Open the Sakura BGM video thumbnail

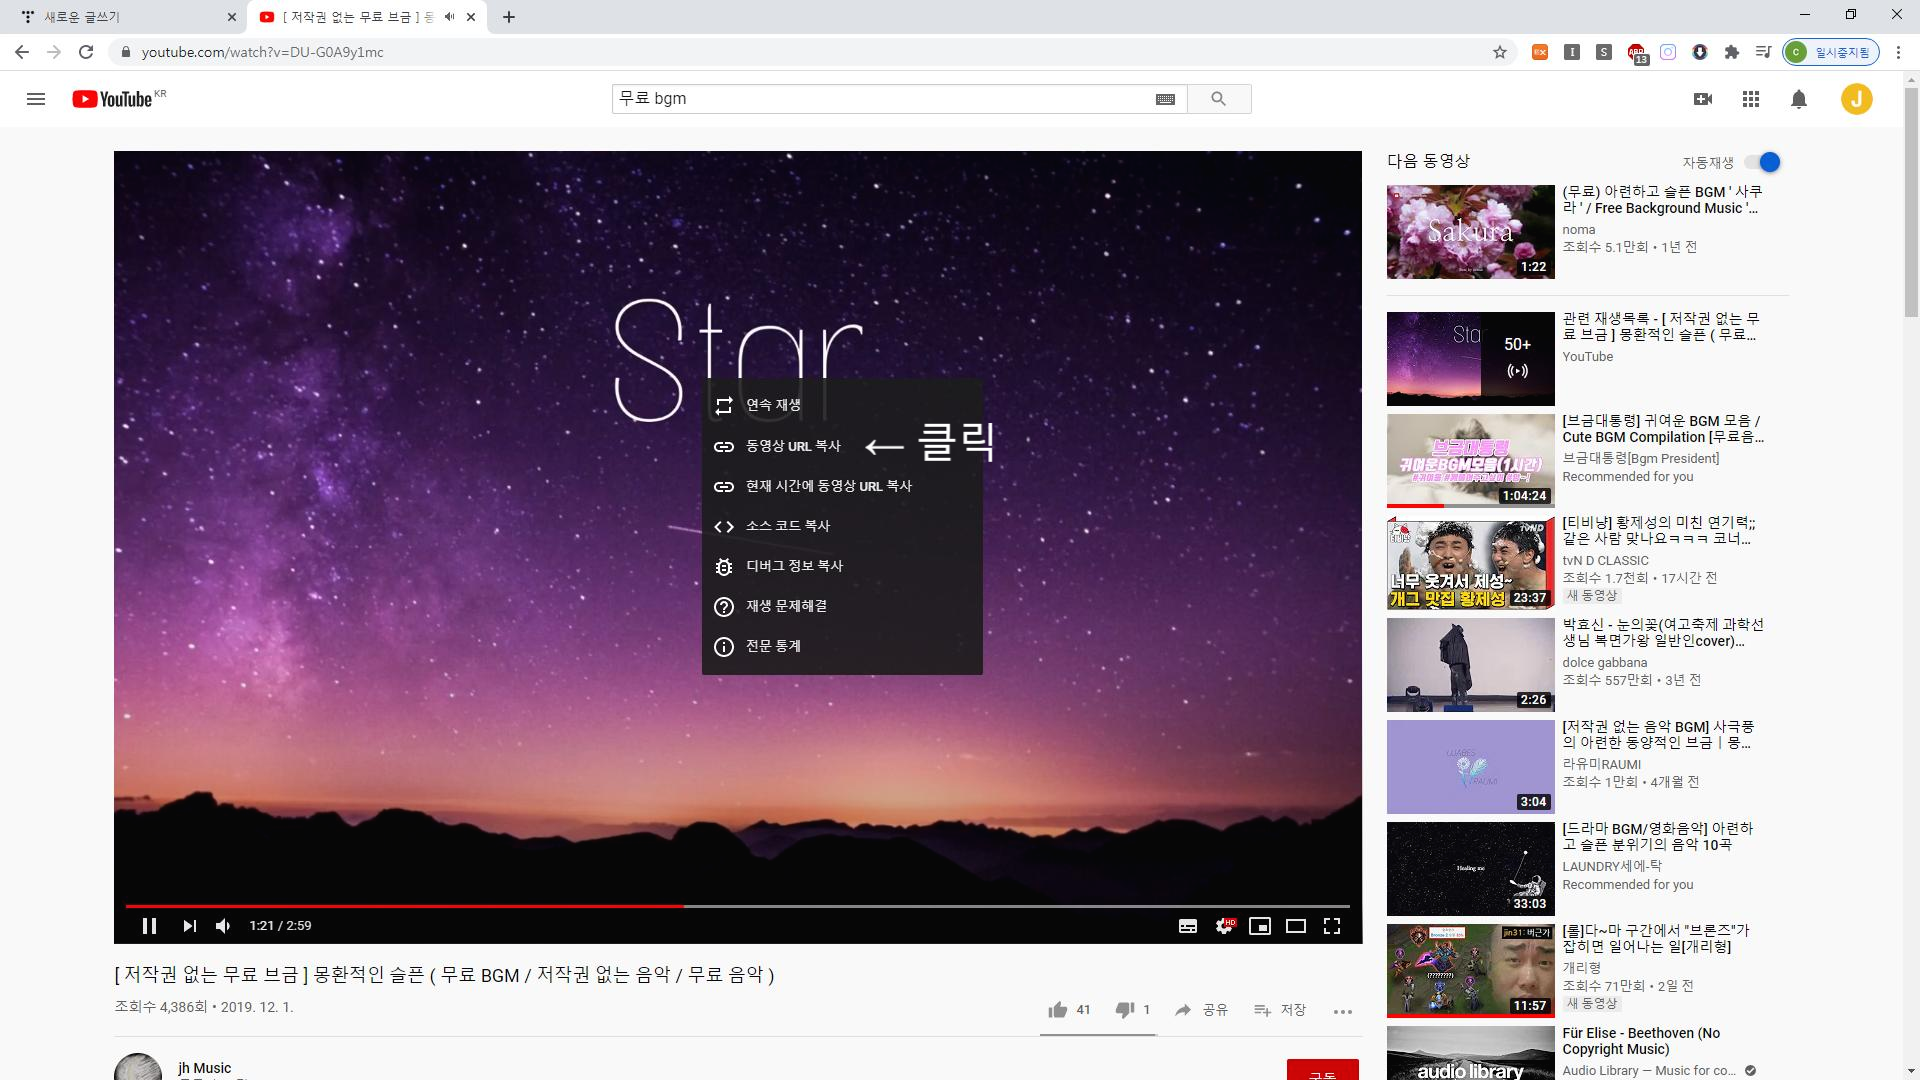click(1470, 232)
